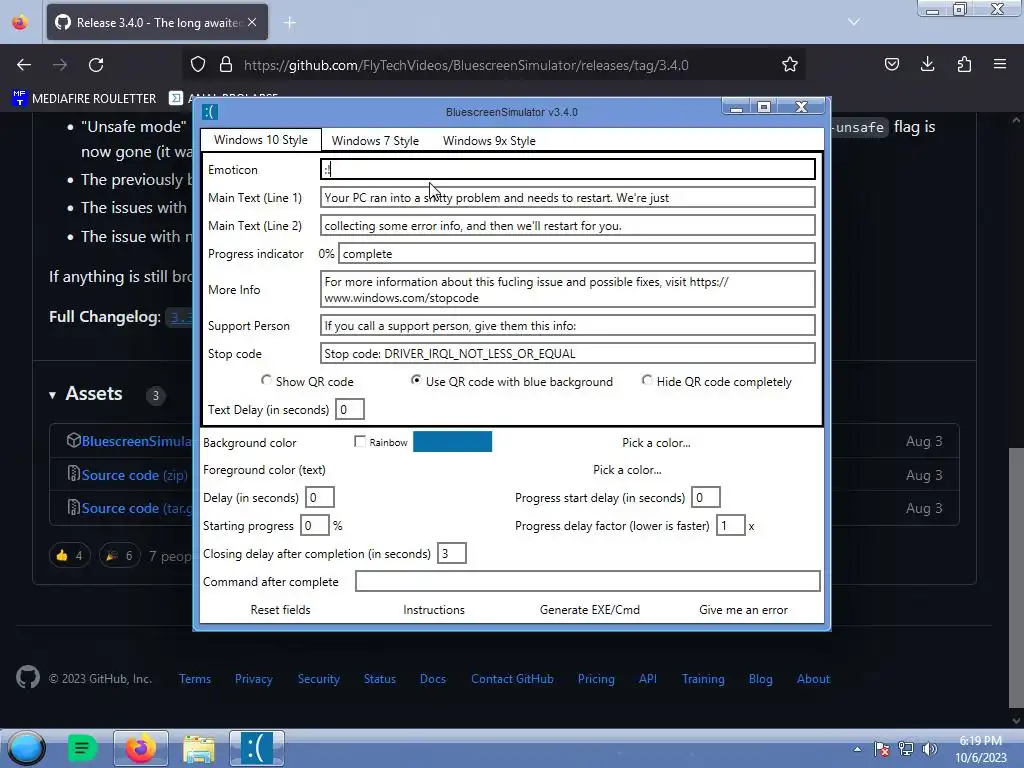Download the Source code (zip) asset

click(x=134, y=475)
